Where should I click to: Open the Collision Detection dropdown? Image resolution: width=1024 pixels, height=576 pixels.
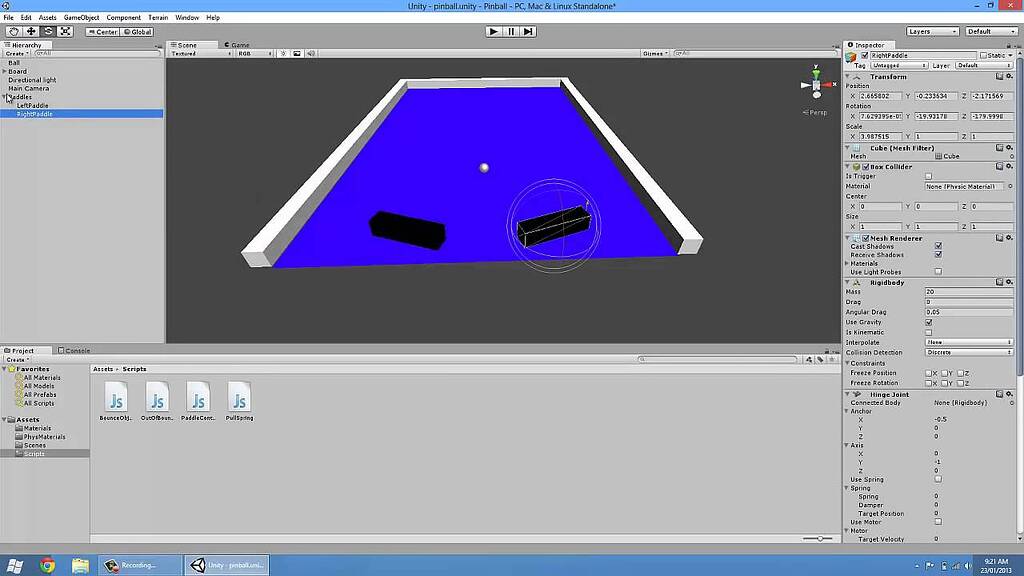(x=967, y=352)
